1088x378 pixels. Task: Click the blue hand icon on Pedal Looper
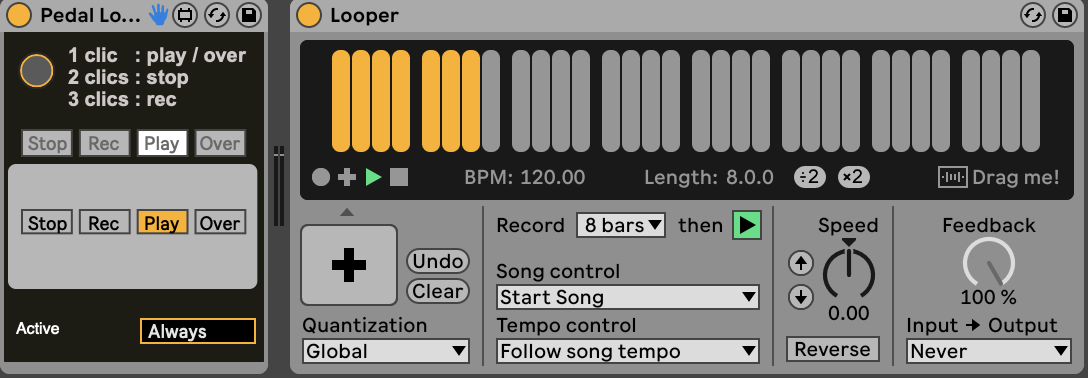pos(159,15)
